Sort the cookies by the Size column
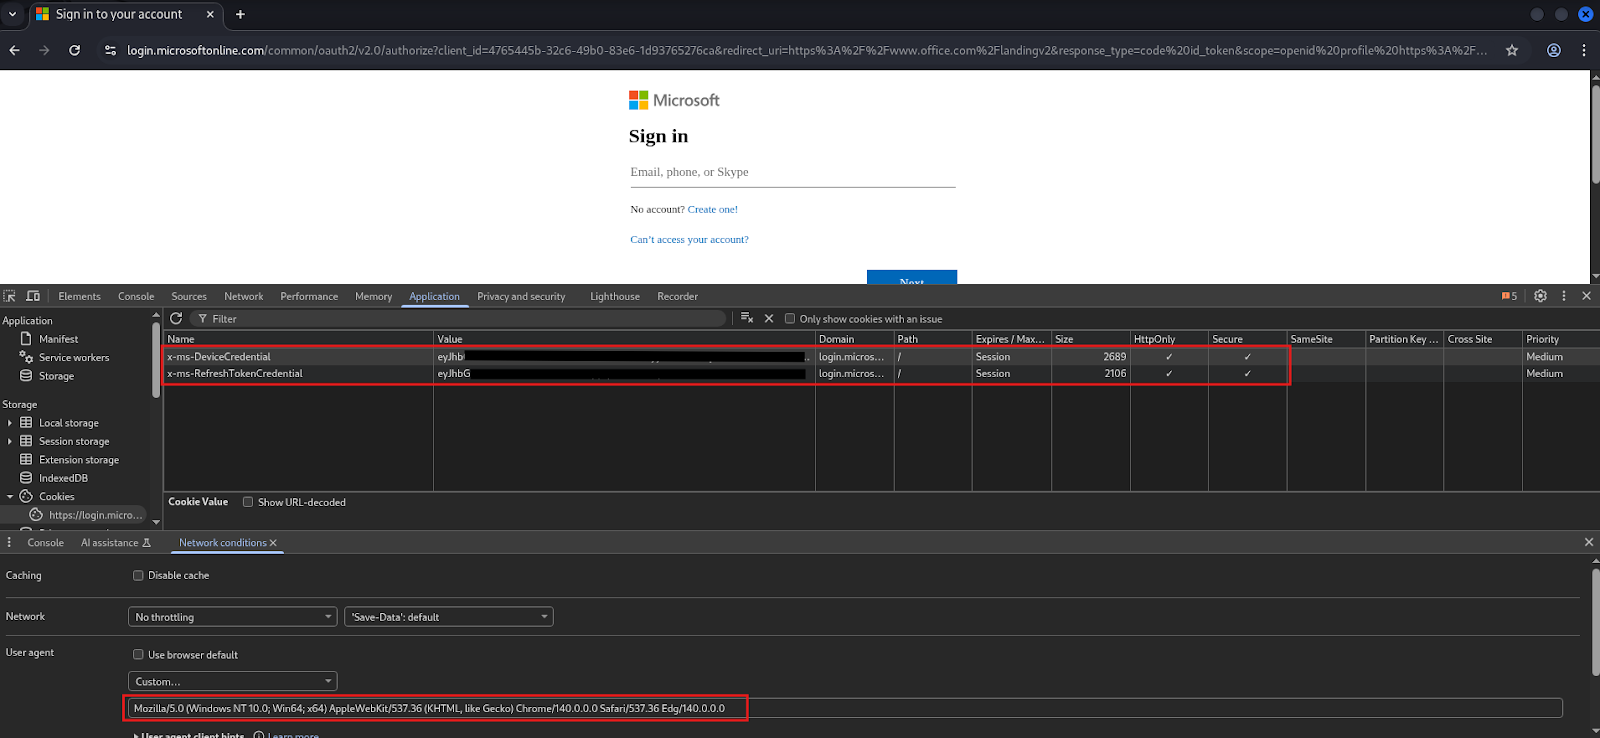Viewport: 1600px width, 738px height. point(1090,339)
